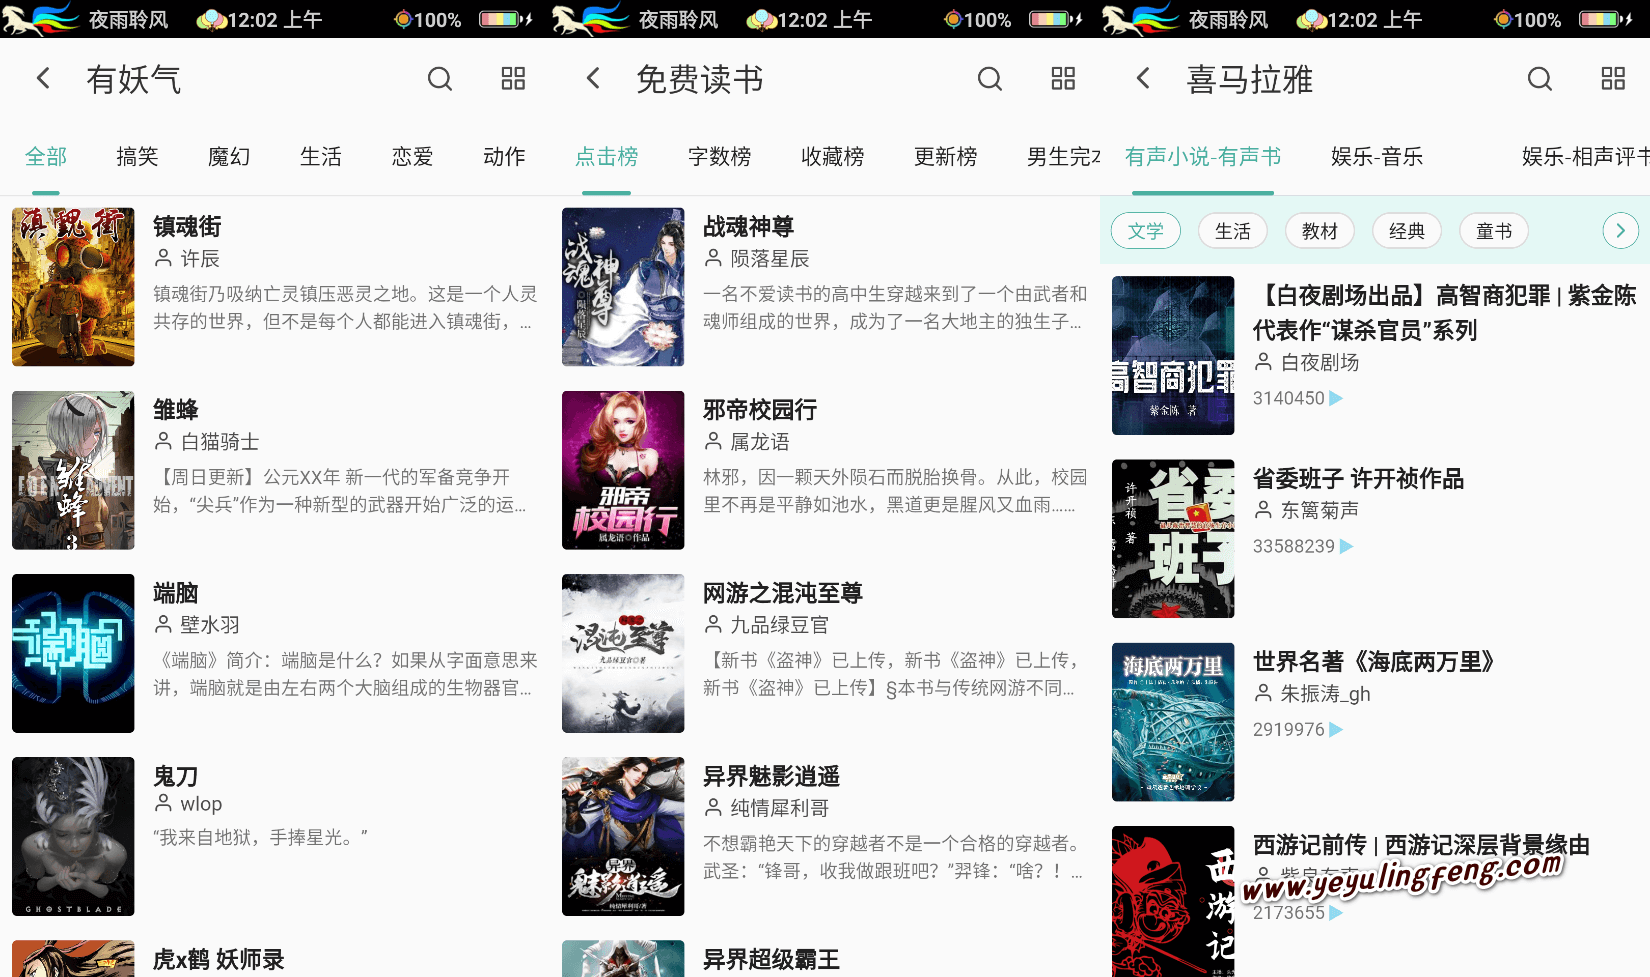1650x977 pixels.
Task: Select the 生活 category chip
Action: [1233, 231]
